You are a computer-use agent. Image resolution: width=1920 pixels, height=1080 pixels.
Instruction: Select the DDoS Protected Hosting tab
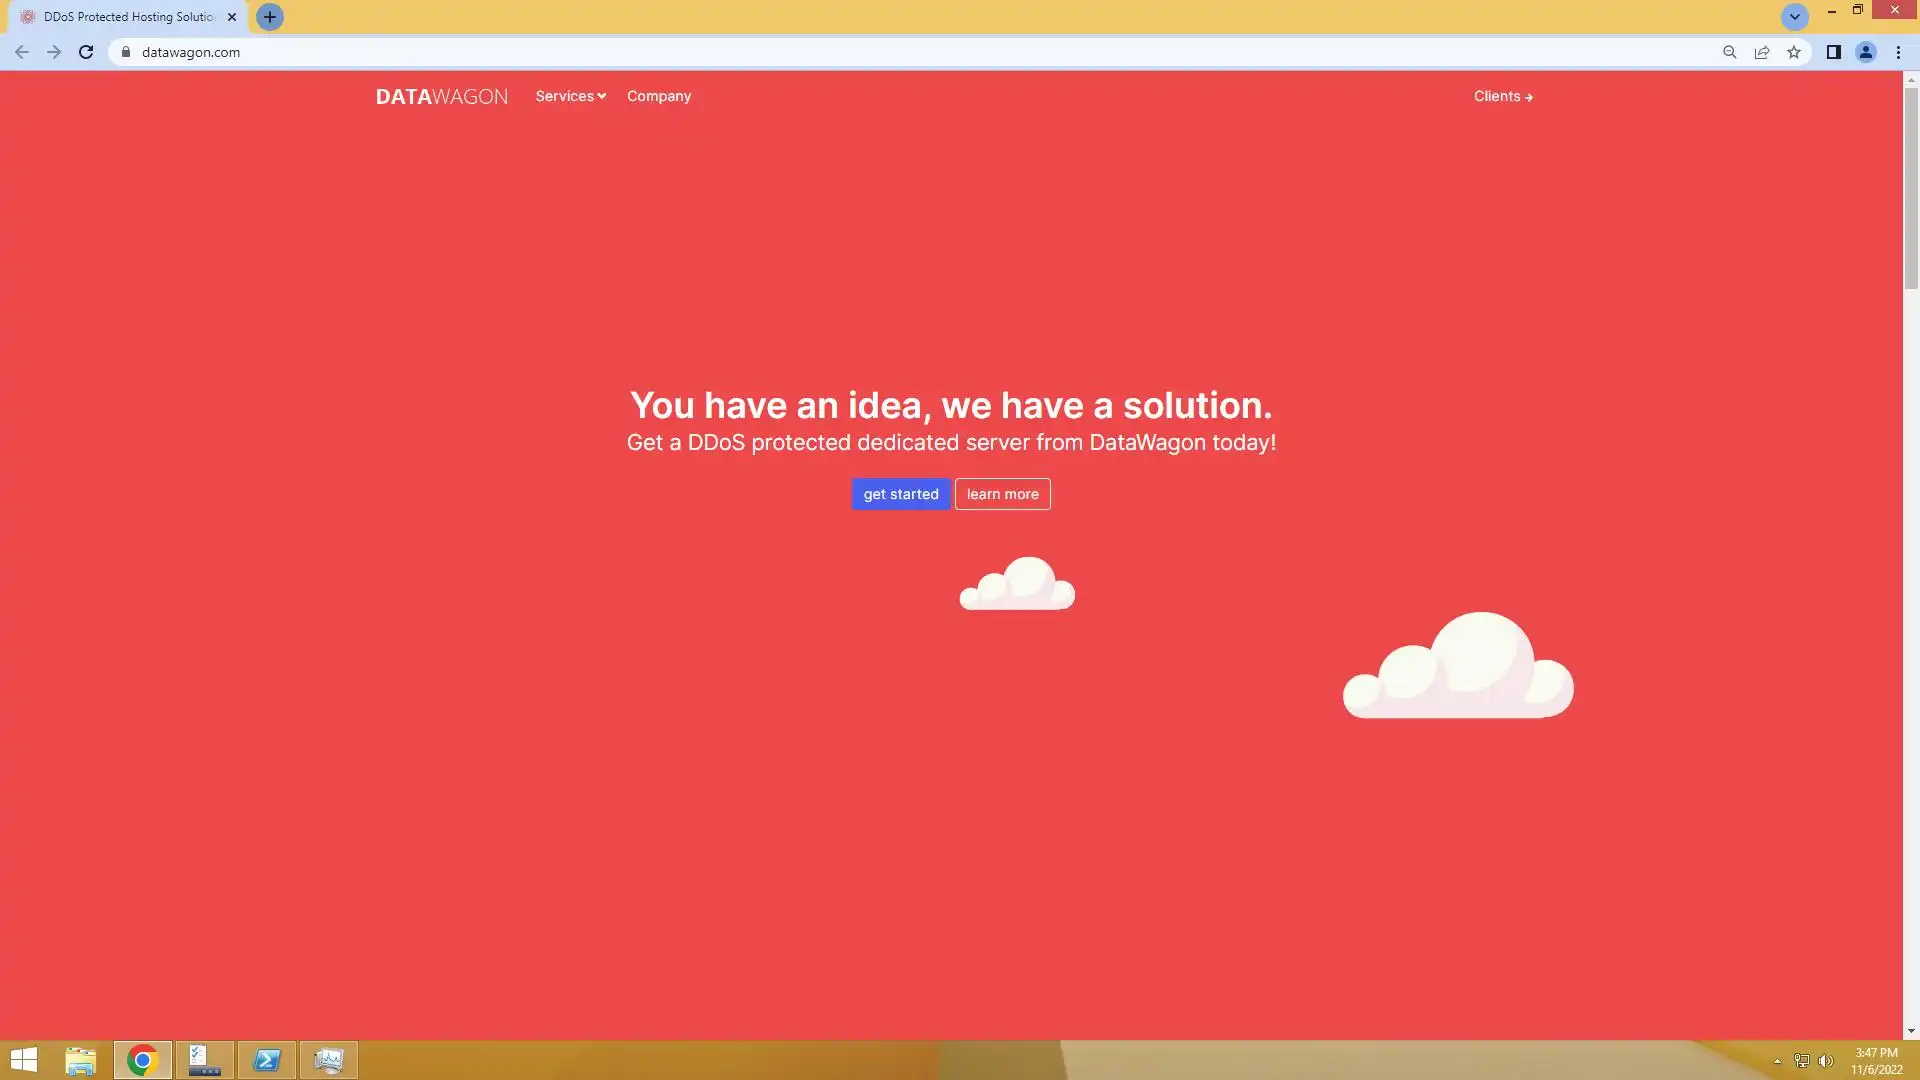tap(128, 17)
